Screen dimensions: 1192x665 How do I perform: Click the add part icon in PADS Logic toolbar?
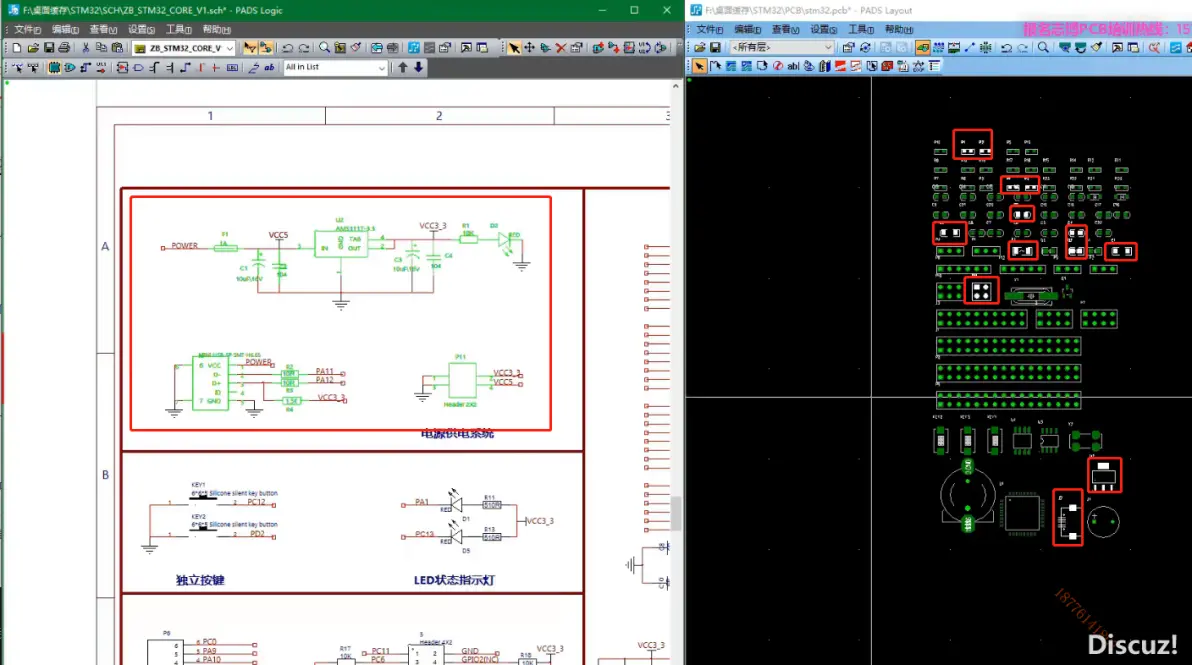click(54, 67)
